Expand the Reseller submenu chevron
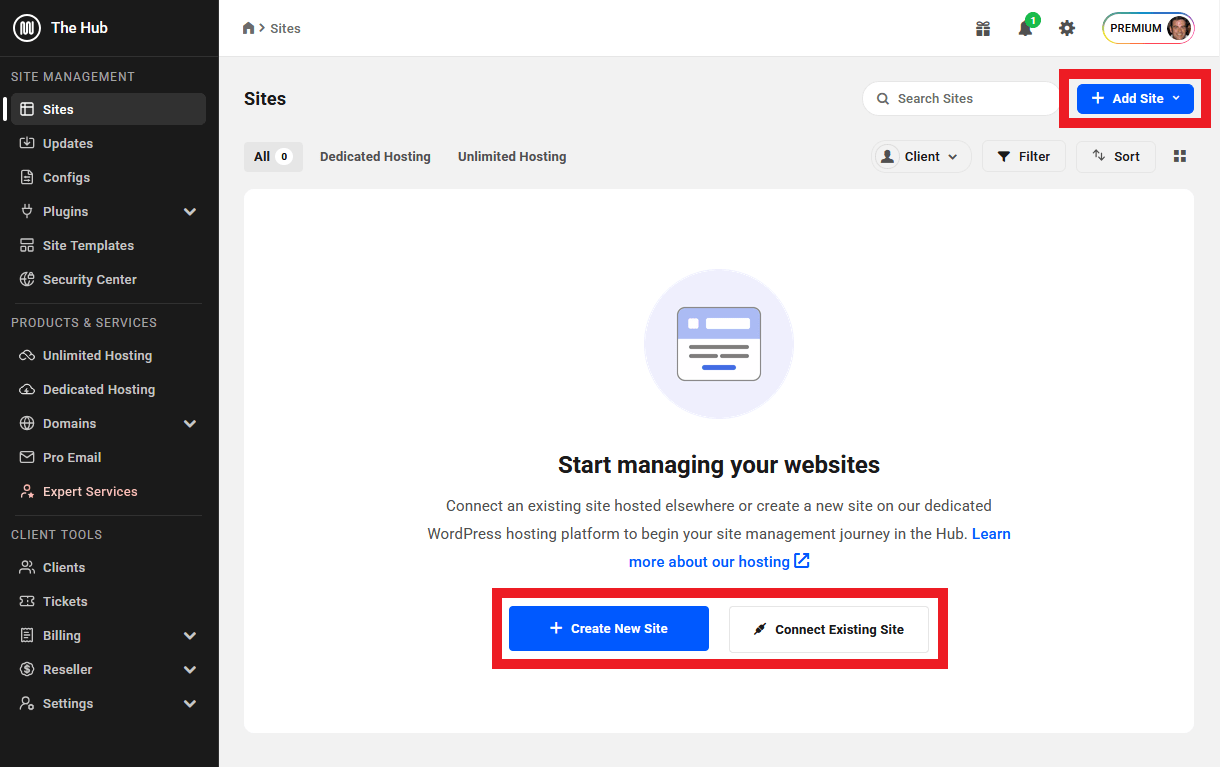Viewport: 1220px width, 767px height. pyautogui.click(x=190, y=670)
